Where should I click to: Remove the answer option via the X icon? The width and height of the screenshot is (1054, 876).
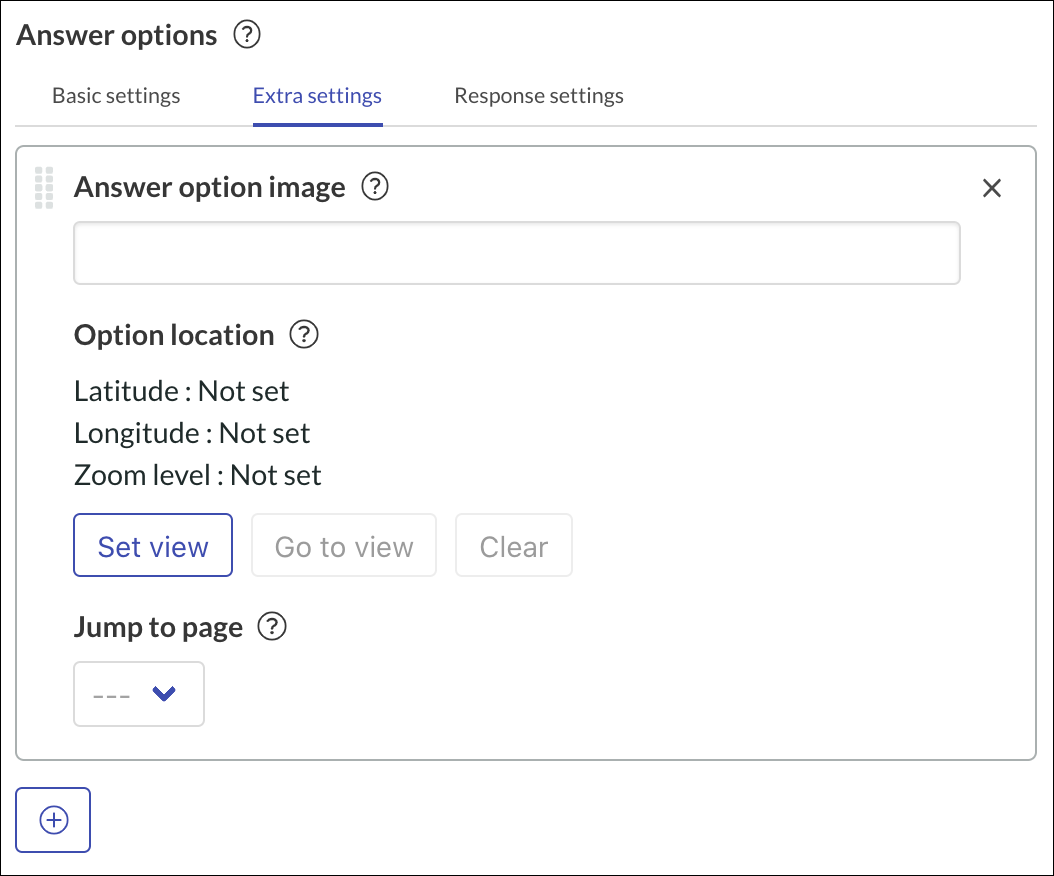click(991, 188)
